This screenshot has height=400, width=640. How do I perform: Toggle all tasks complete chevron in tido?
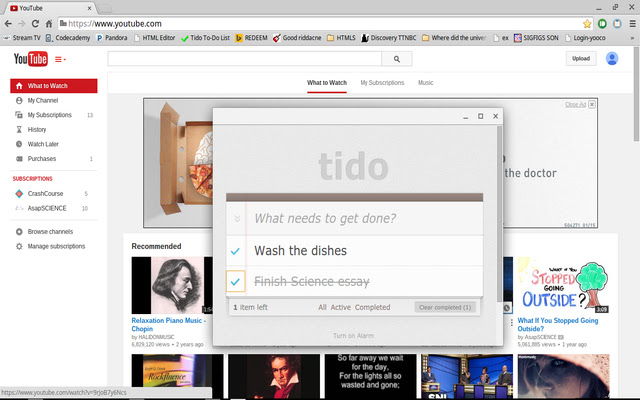pos(237,219)
